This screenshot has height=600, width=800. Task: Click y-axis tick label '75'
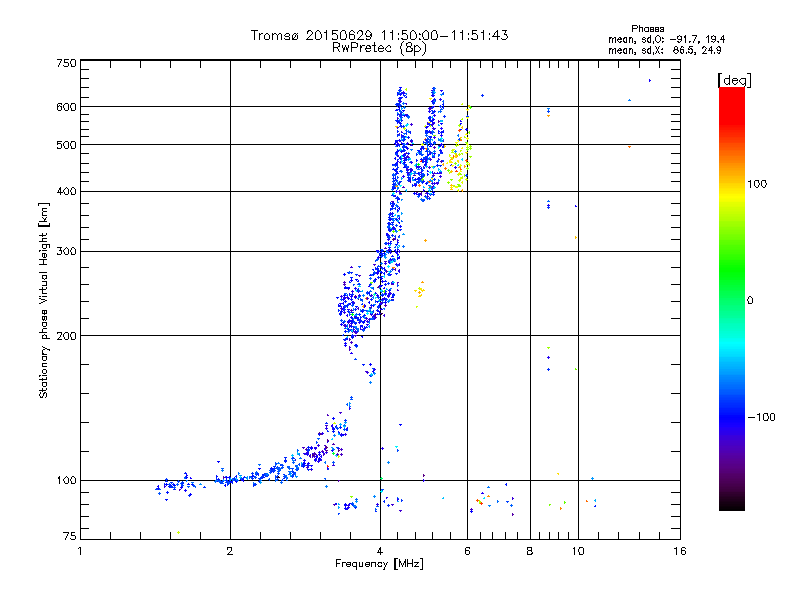point(70,536)
